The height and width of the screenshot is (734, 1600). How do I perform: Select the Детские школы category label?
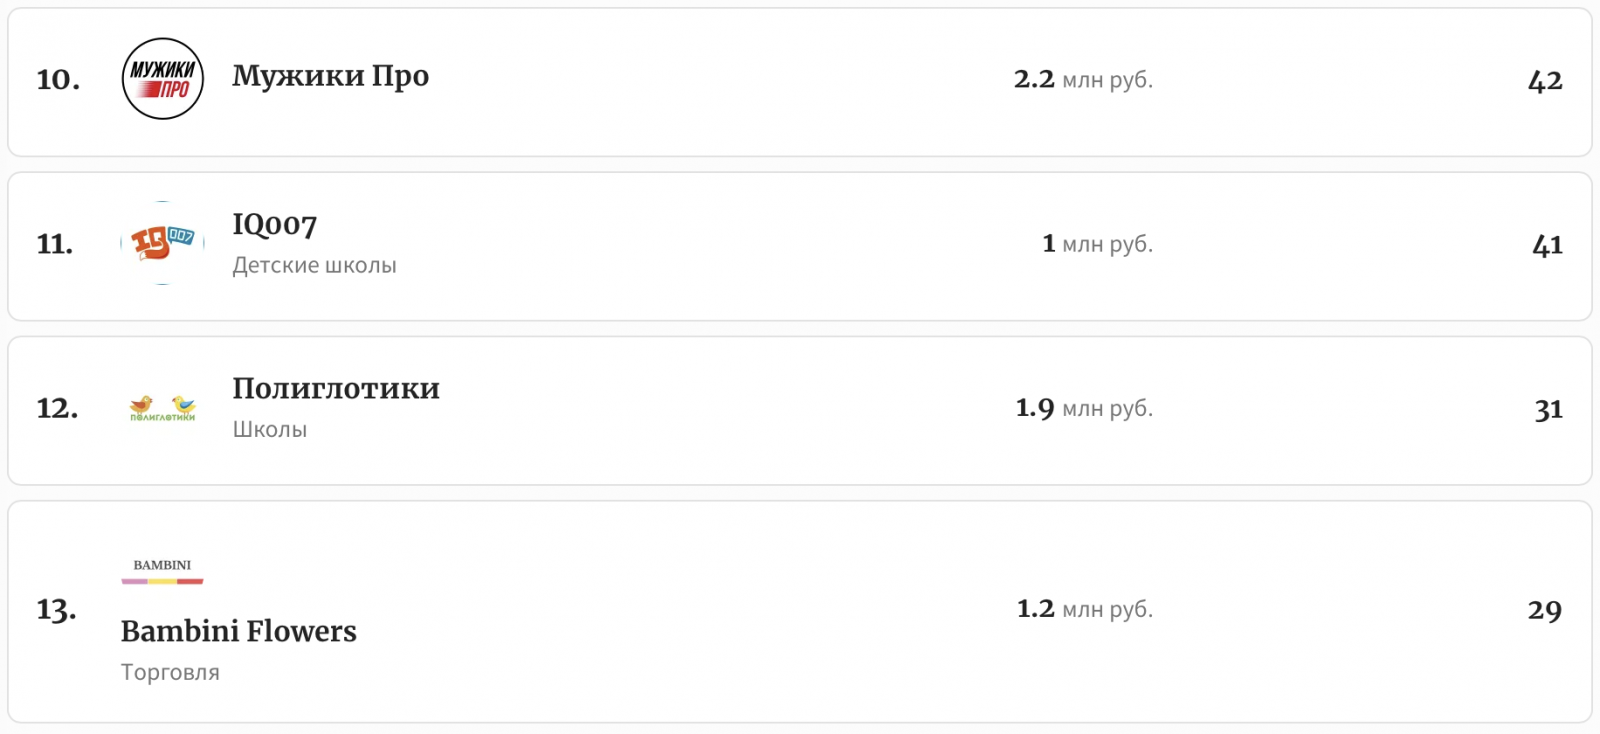314,265
